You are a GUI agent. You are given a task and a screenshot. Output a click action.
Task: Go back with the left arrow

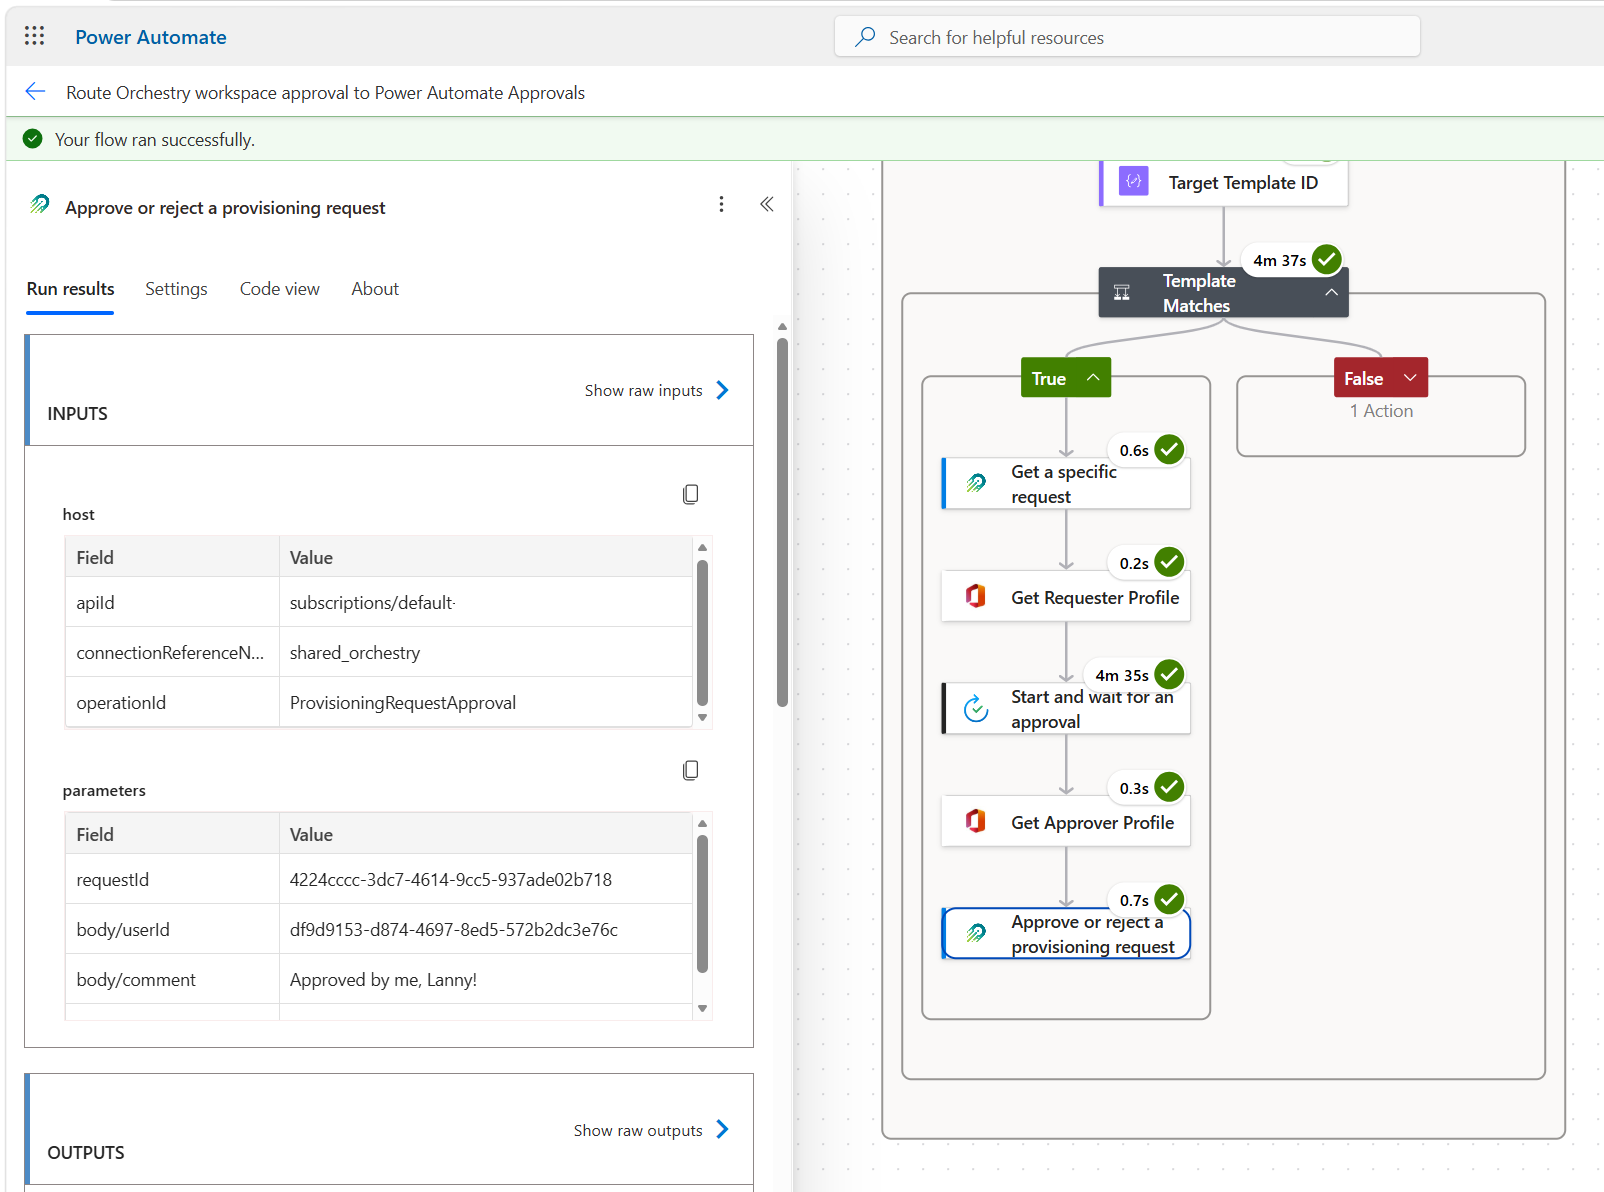click(x=35, y=91)
